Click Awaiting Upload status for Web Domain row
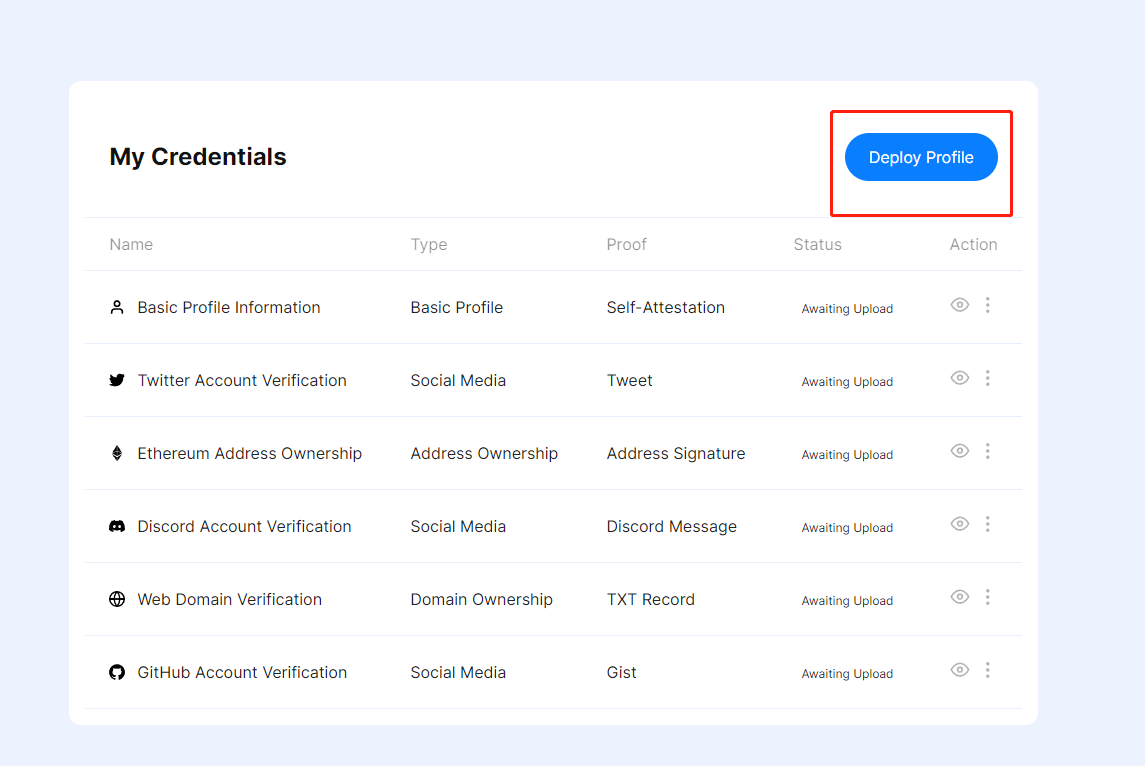1145x766 pixels. pos(847,601)
